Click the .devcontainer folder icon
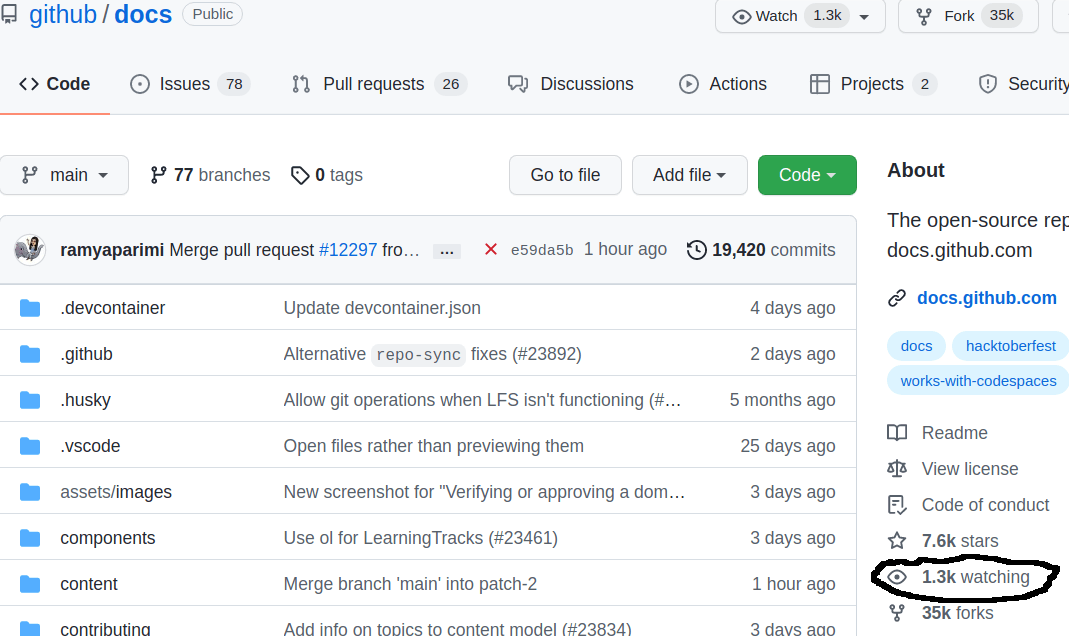Viewport: 1069px width, 636px height. [30, 308]
